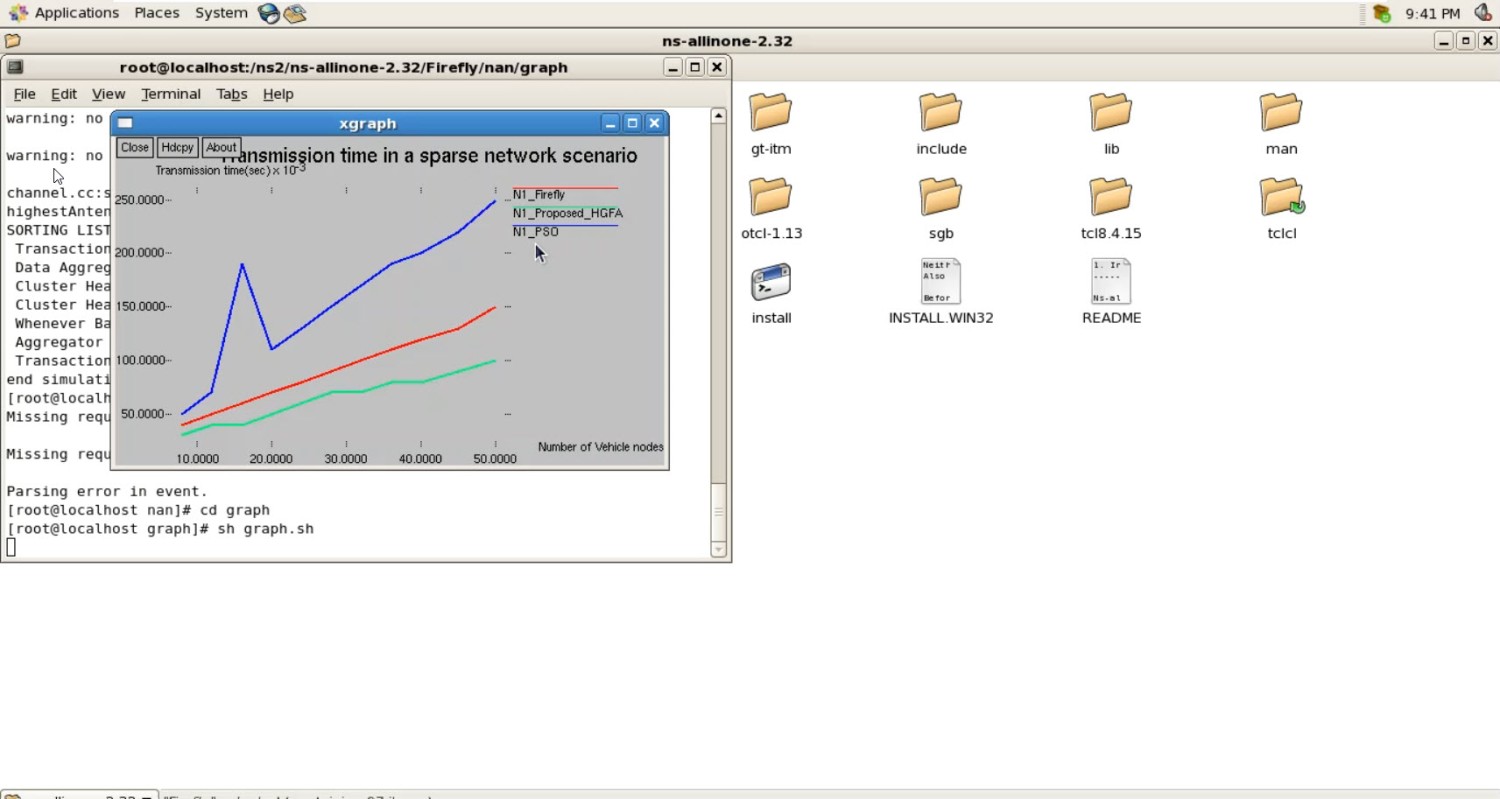The width and height of the screenshot is (1500, 799).
Task: Click the terminal window title icon
Action: (15, 67)
